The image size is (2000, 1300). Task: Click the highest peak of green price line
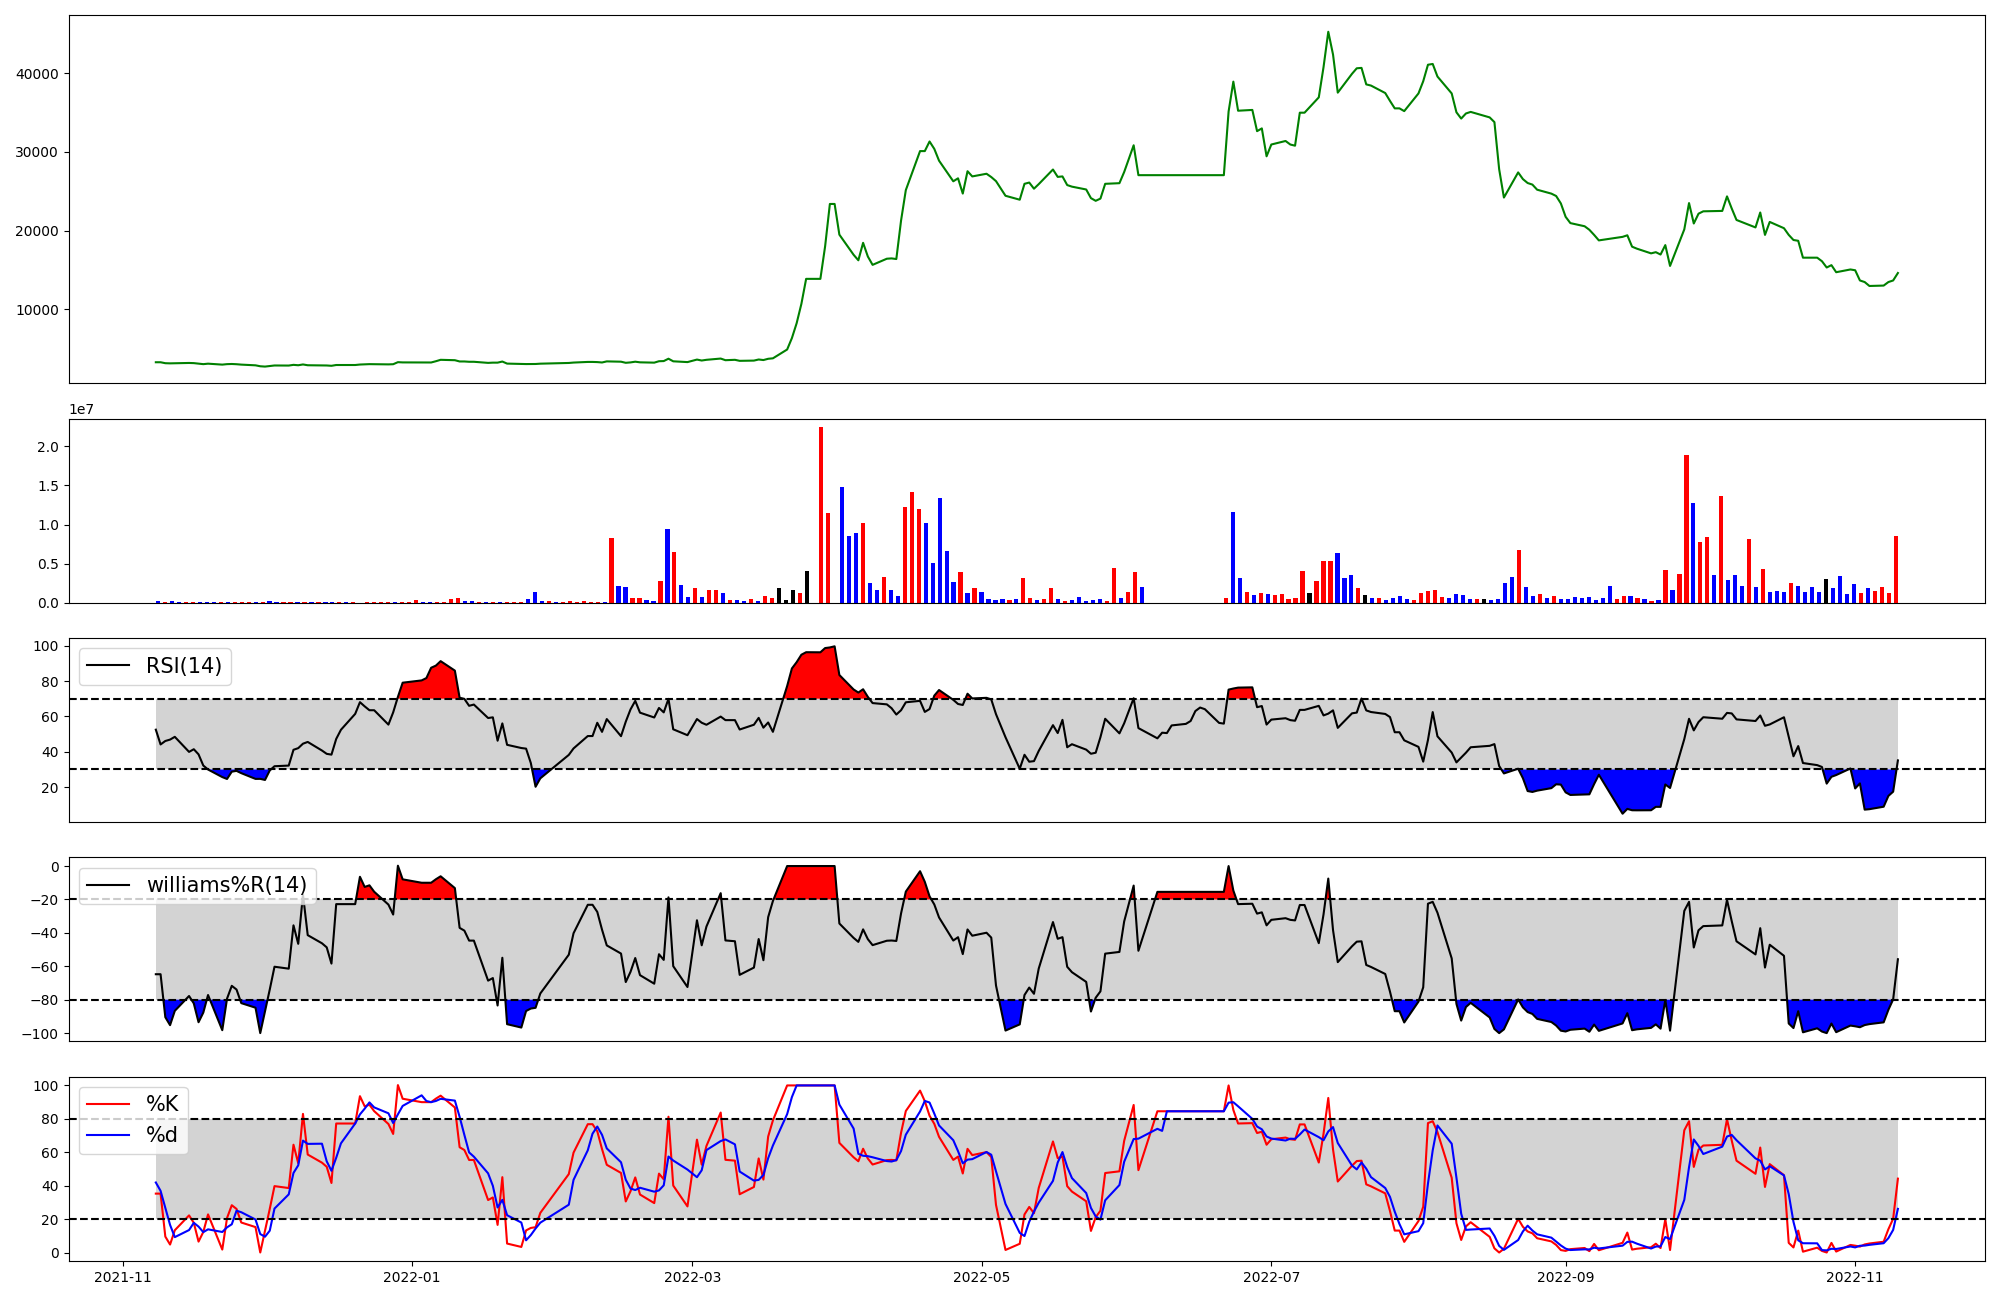[x=1328, y=33]
